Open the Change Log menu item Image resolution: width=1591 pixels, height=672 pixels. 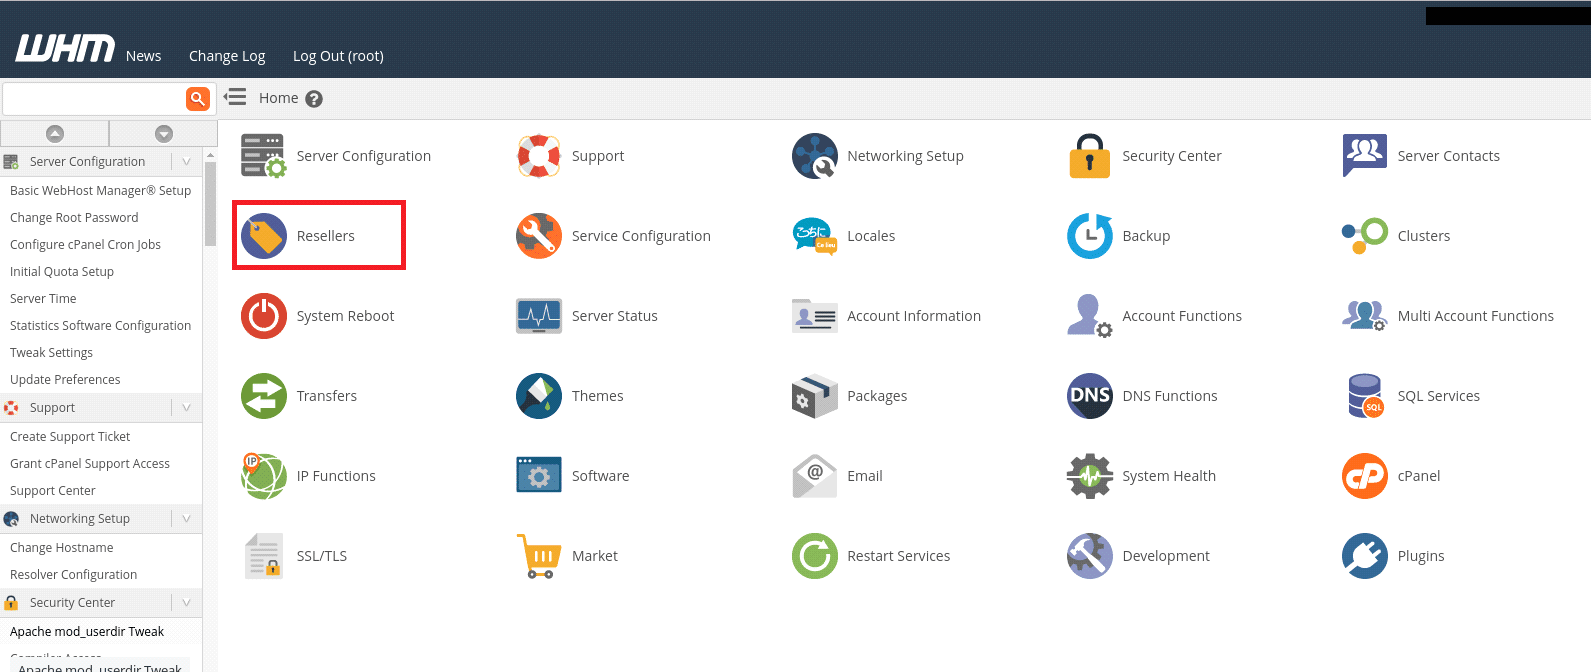[227, 56]
